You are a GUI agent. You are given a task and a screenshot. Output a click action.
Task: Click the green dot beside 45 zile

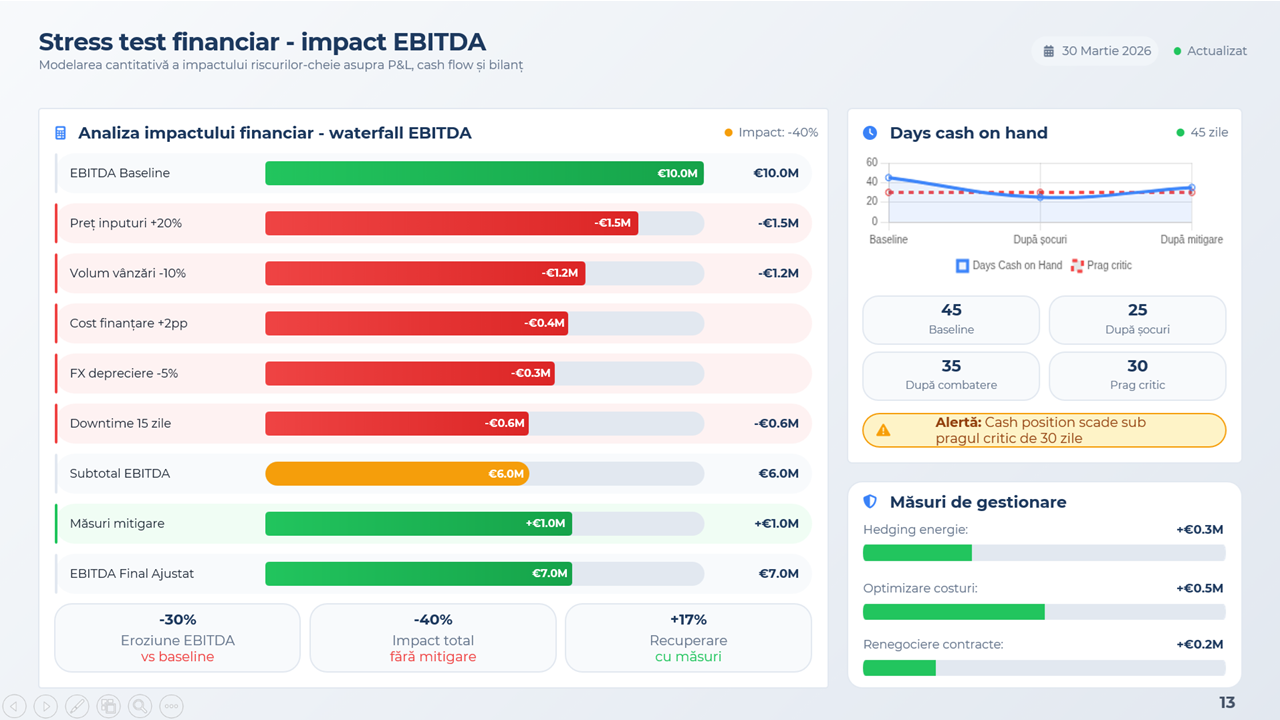coord(1181,133)
